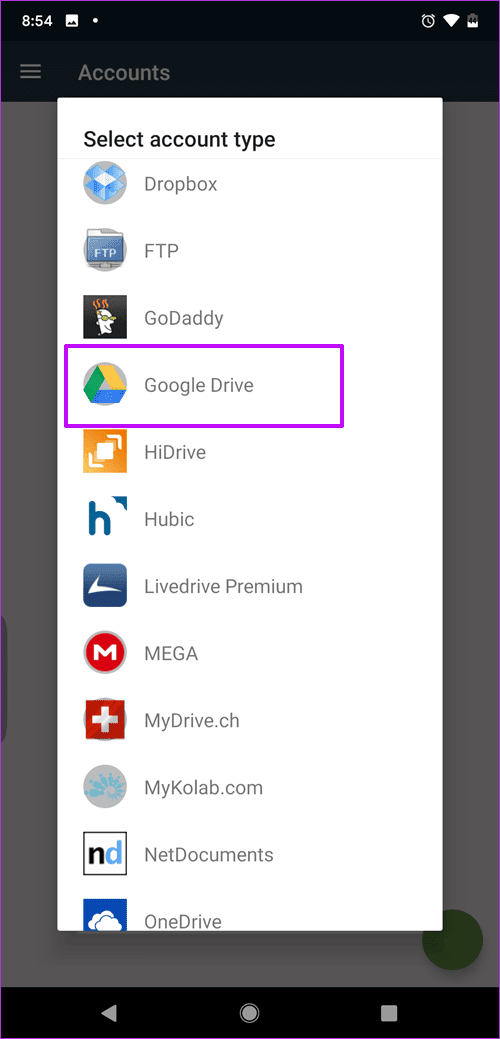500x1039 pixels.
Task: Tap the Google Drive triangle icon
Action: tap(105, 385)
